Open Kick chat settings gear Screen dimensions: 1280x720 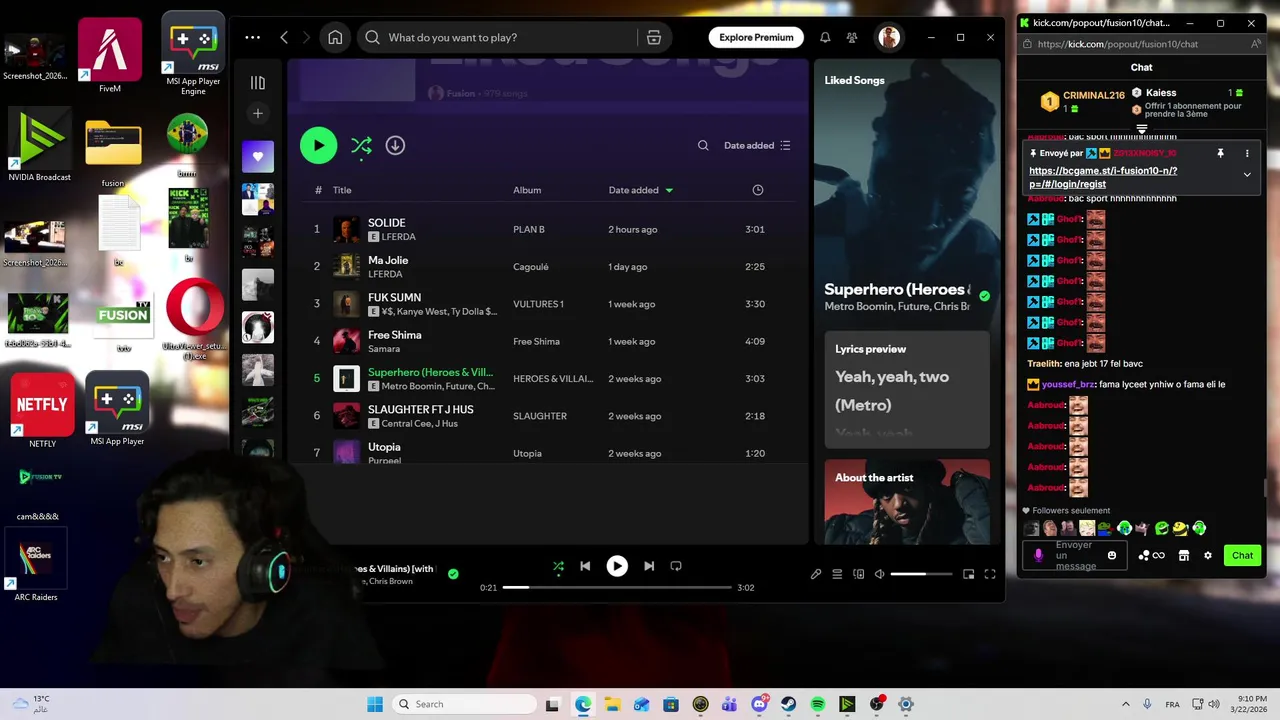click(1208, 556)
